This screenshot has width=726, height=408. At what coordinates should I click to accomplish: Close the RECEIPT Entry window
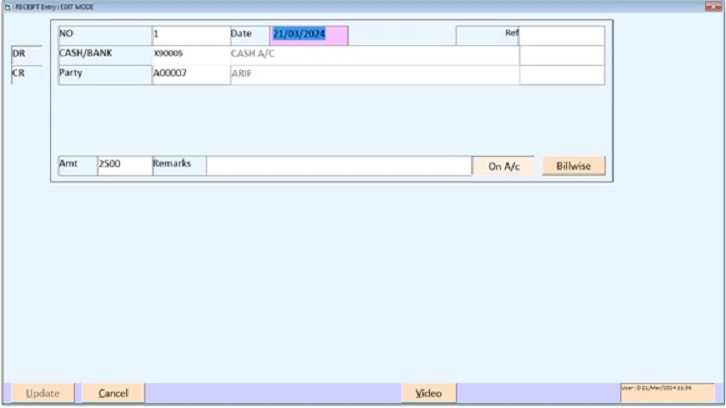[713, 6]
